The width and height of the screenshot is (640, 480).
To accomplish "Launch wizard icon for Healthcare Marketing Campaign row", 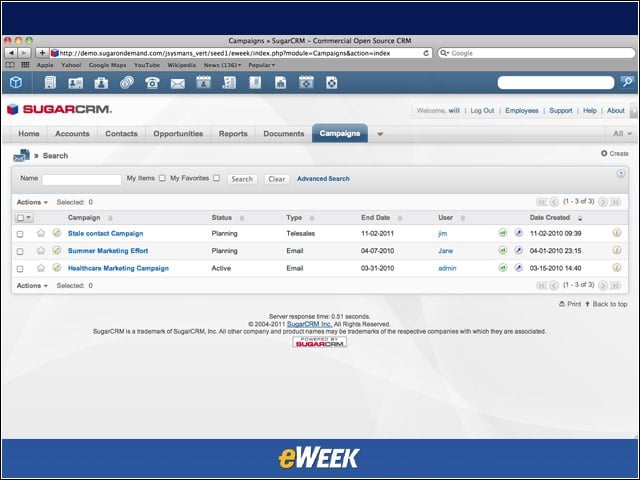I will tap(519, 268).
